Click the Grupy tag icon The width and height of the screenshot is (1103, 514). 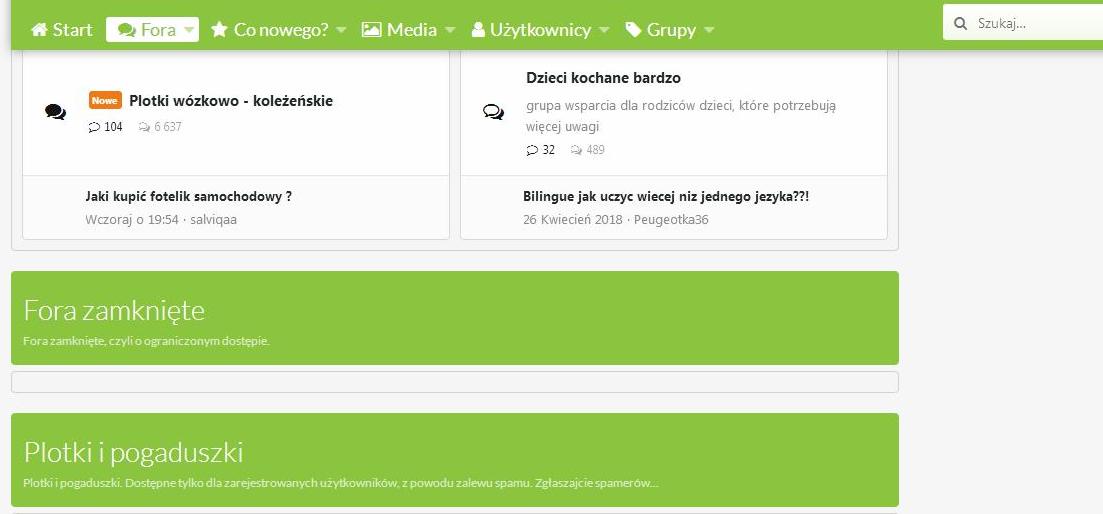coord(633,30)
